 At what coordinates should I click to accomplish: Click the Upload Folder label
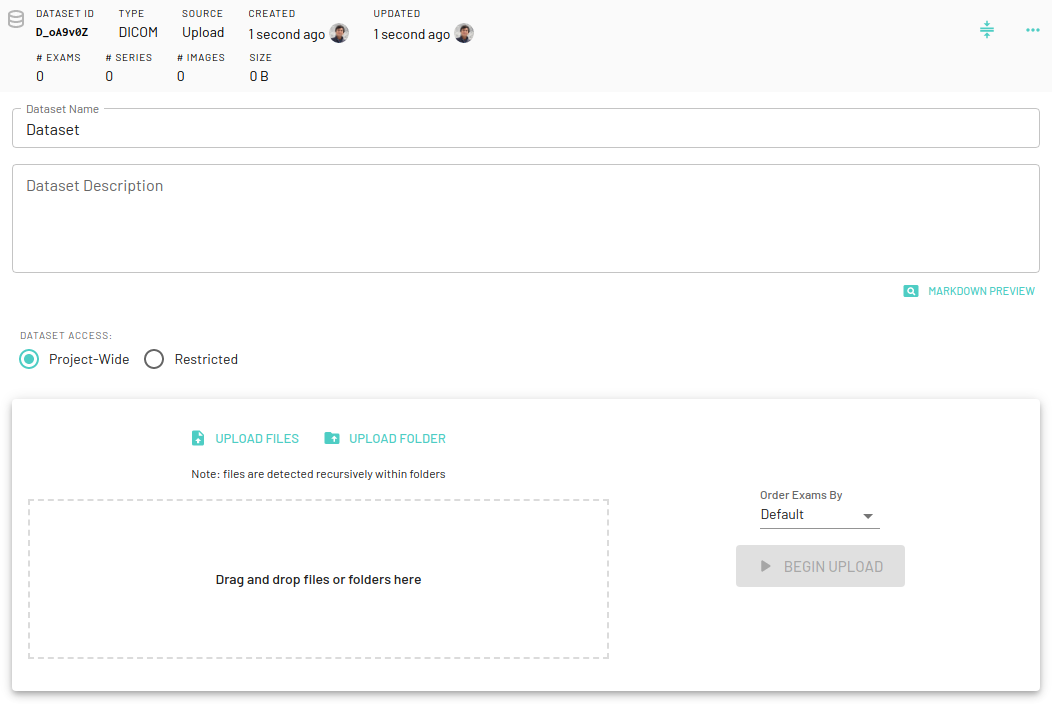point(396,438)
